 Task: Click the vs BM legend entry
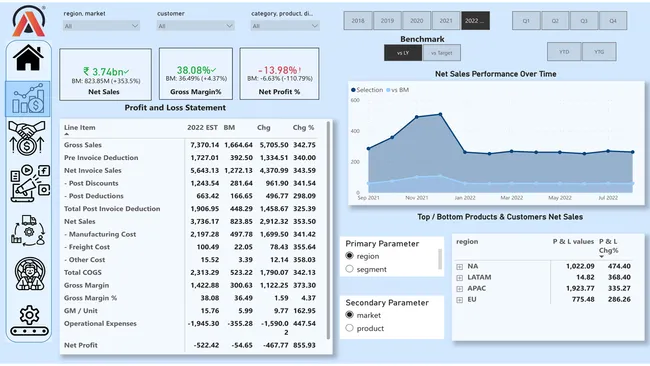coord(397,90)
